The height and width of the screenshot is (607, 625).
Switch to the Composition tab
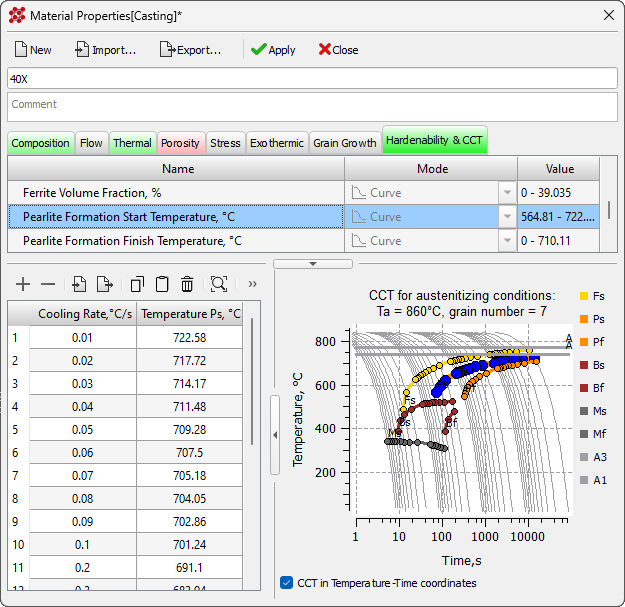pyautogui.click(x=41, y=143)
